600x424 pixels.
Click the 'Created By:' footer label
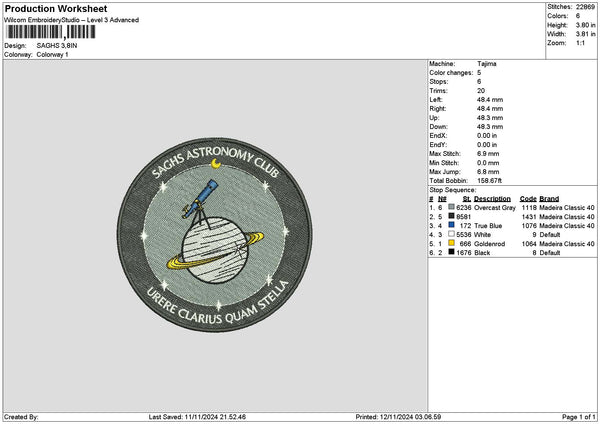click(21, 417)
